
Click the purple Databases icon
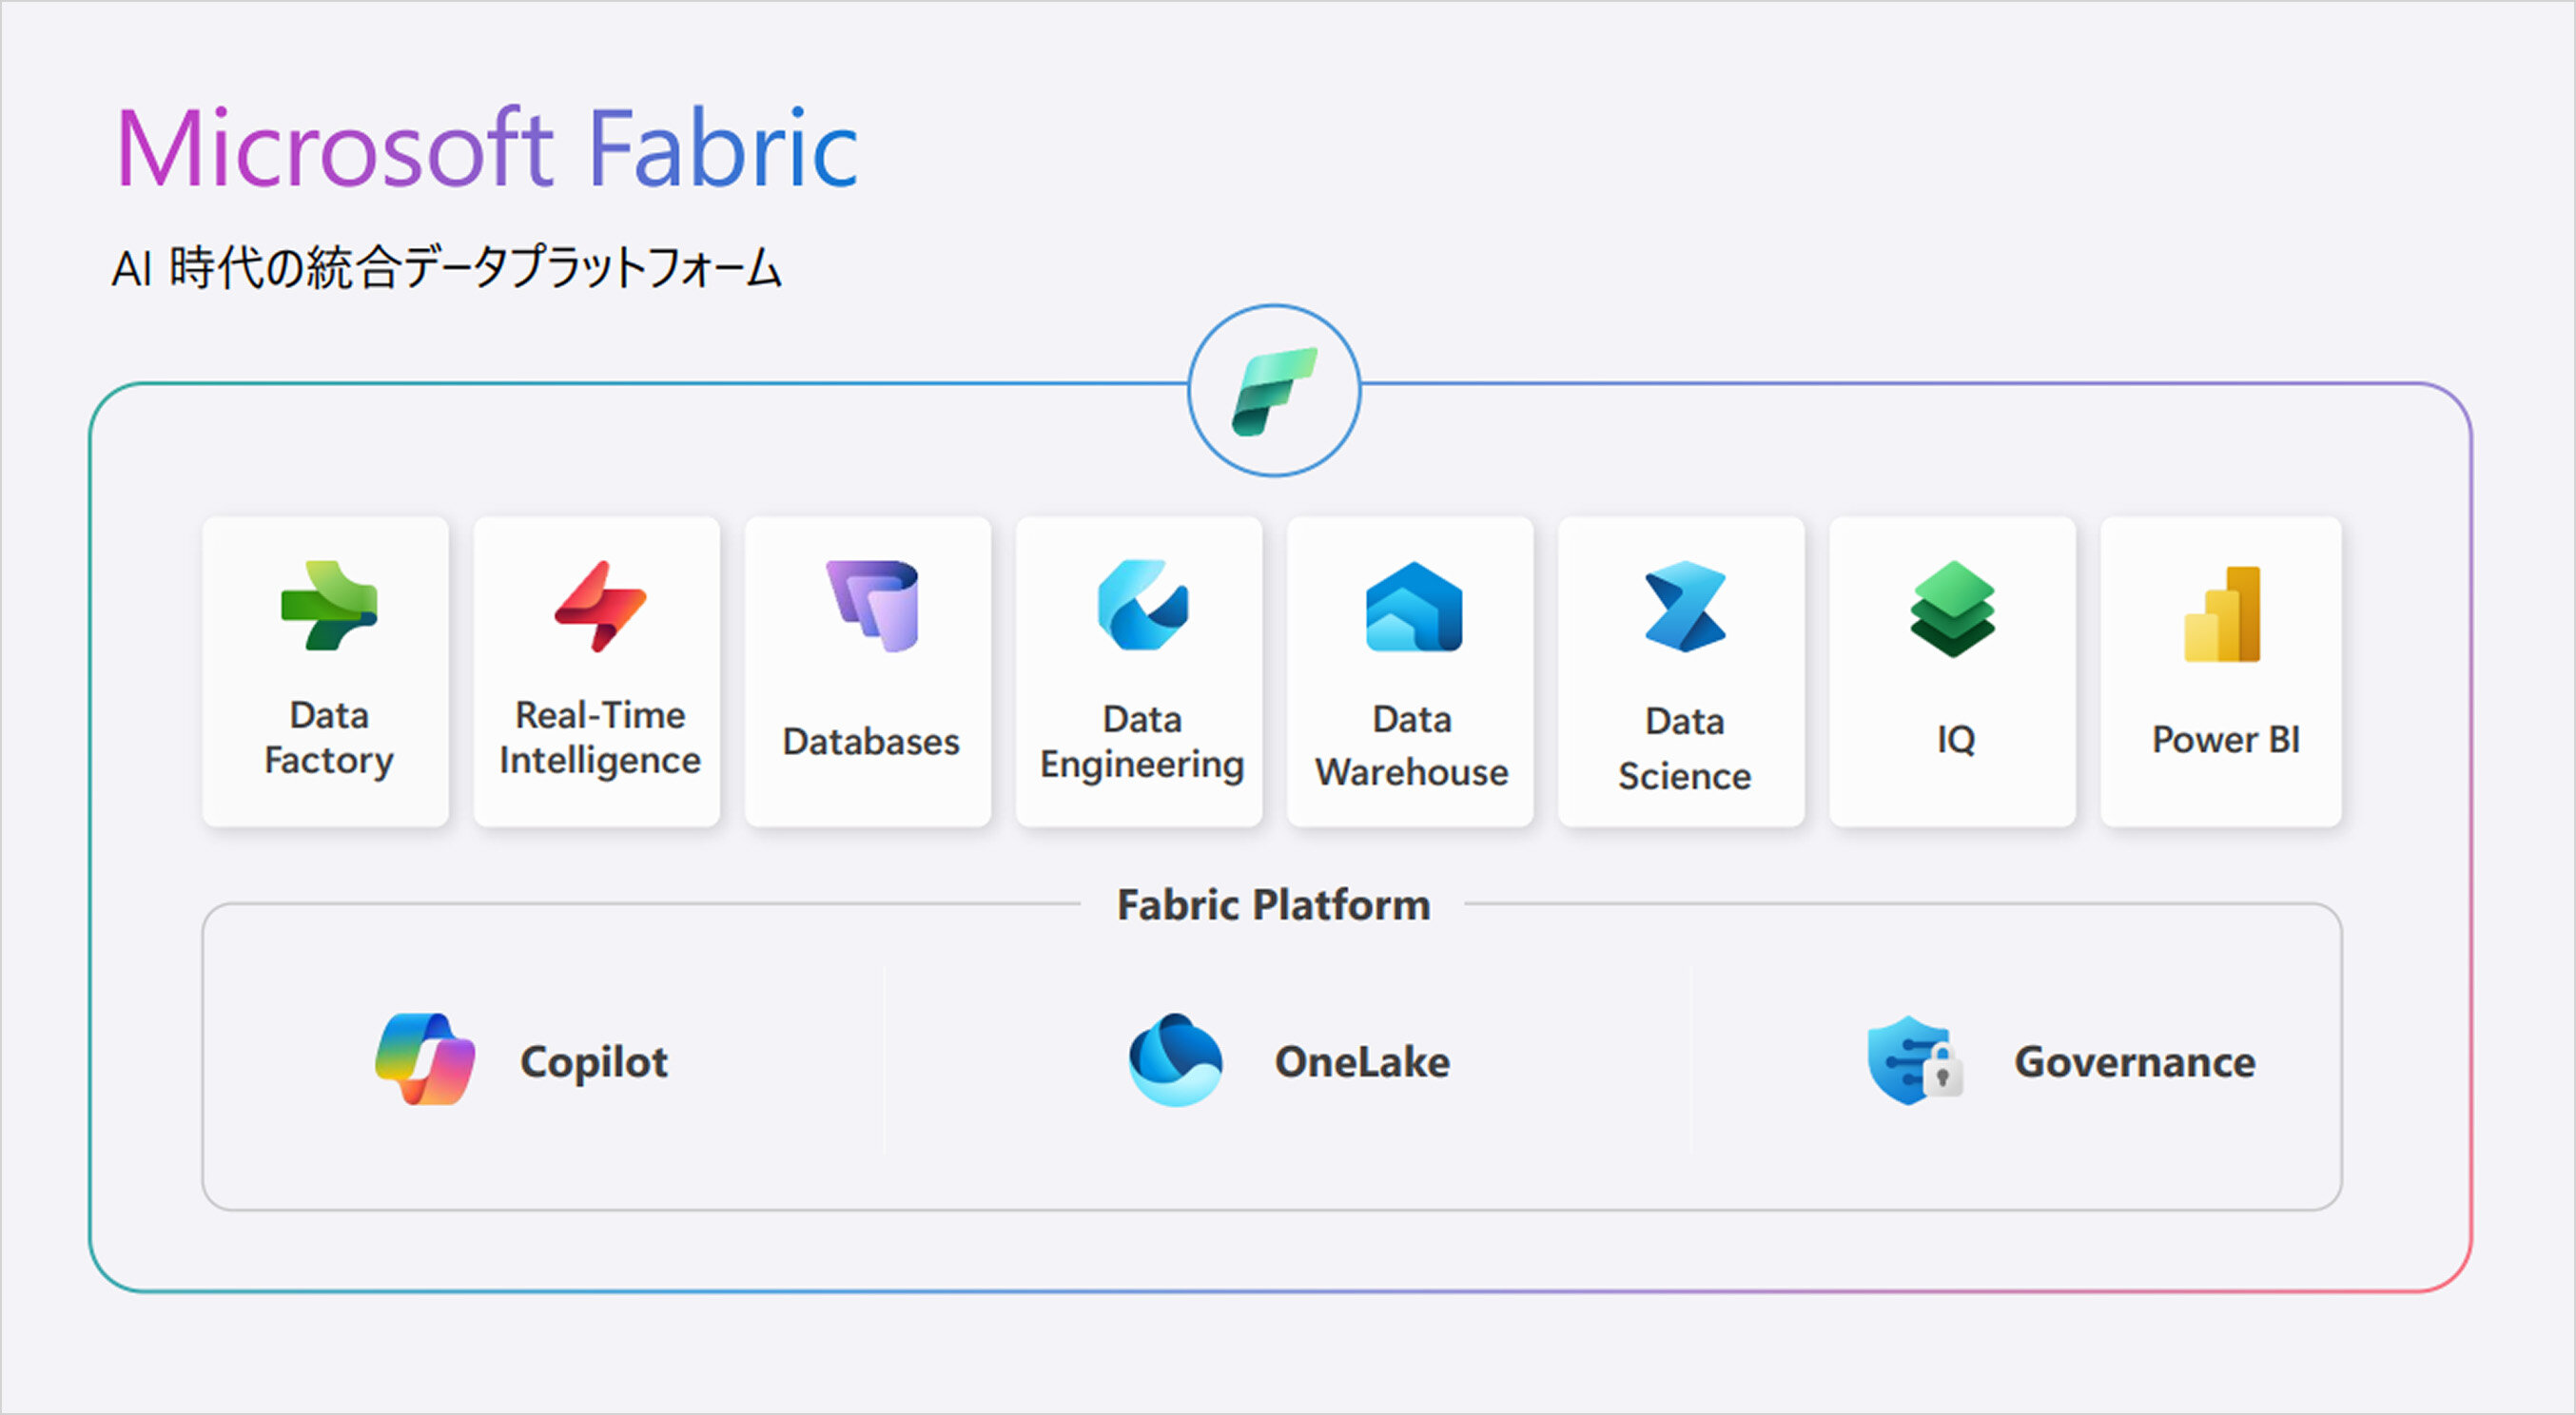[x=872, y=605]
